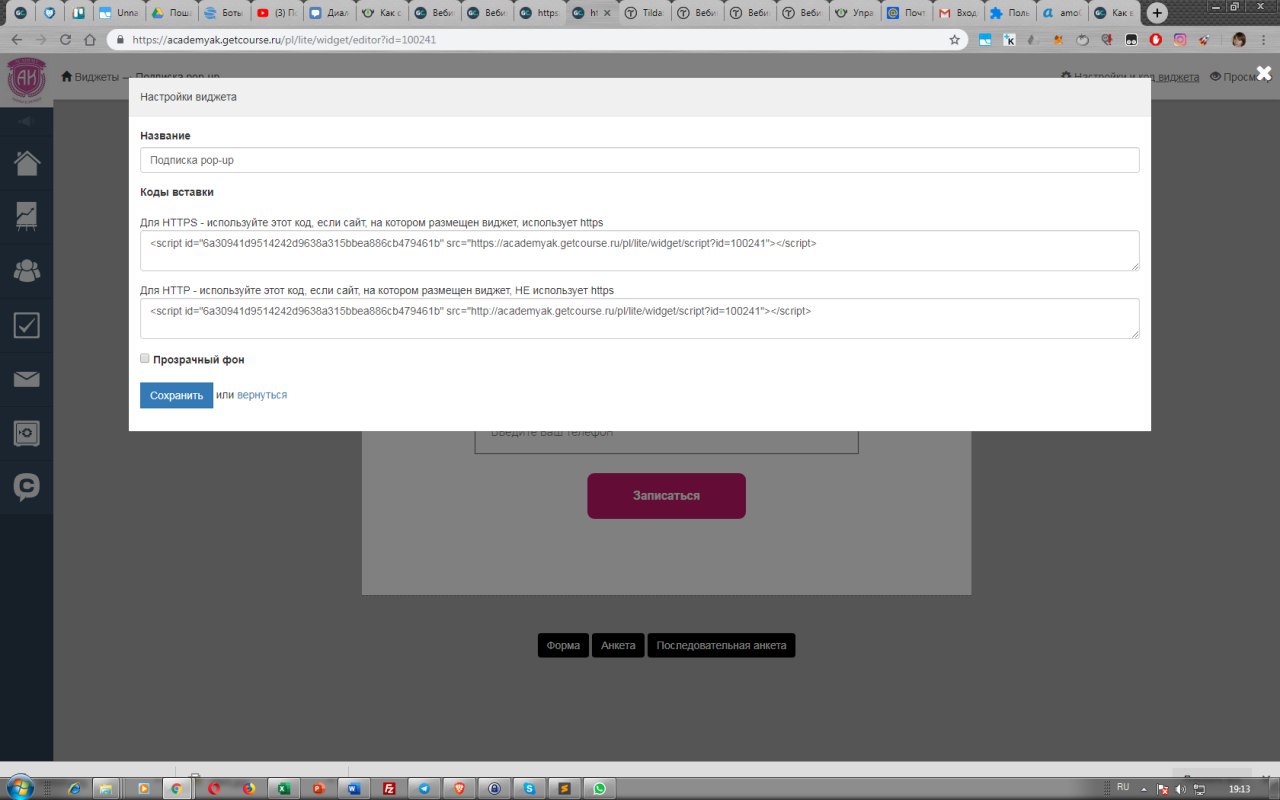The height and width of the screenshot is (800, 1280).
Task: Open the MetaMask fox extension icon
Action: coord(1058,40)
